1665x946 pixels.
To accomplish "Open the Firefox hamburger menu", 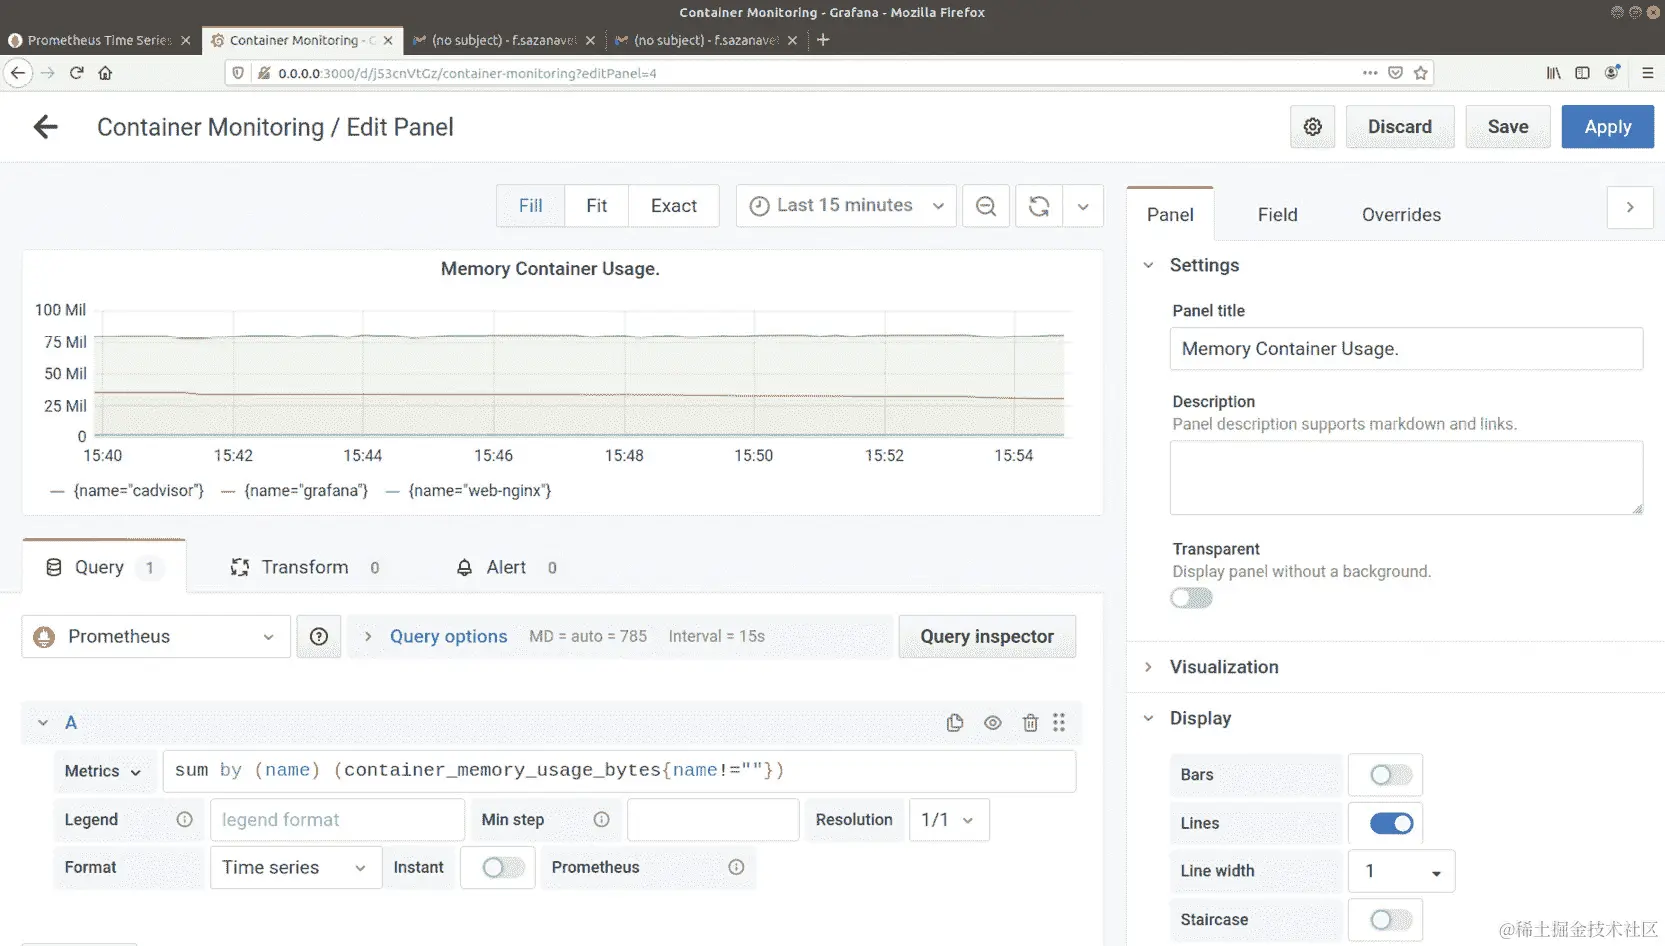I will [x=1648, y=73].
